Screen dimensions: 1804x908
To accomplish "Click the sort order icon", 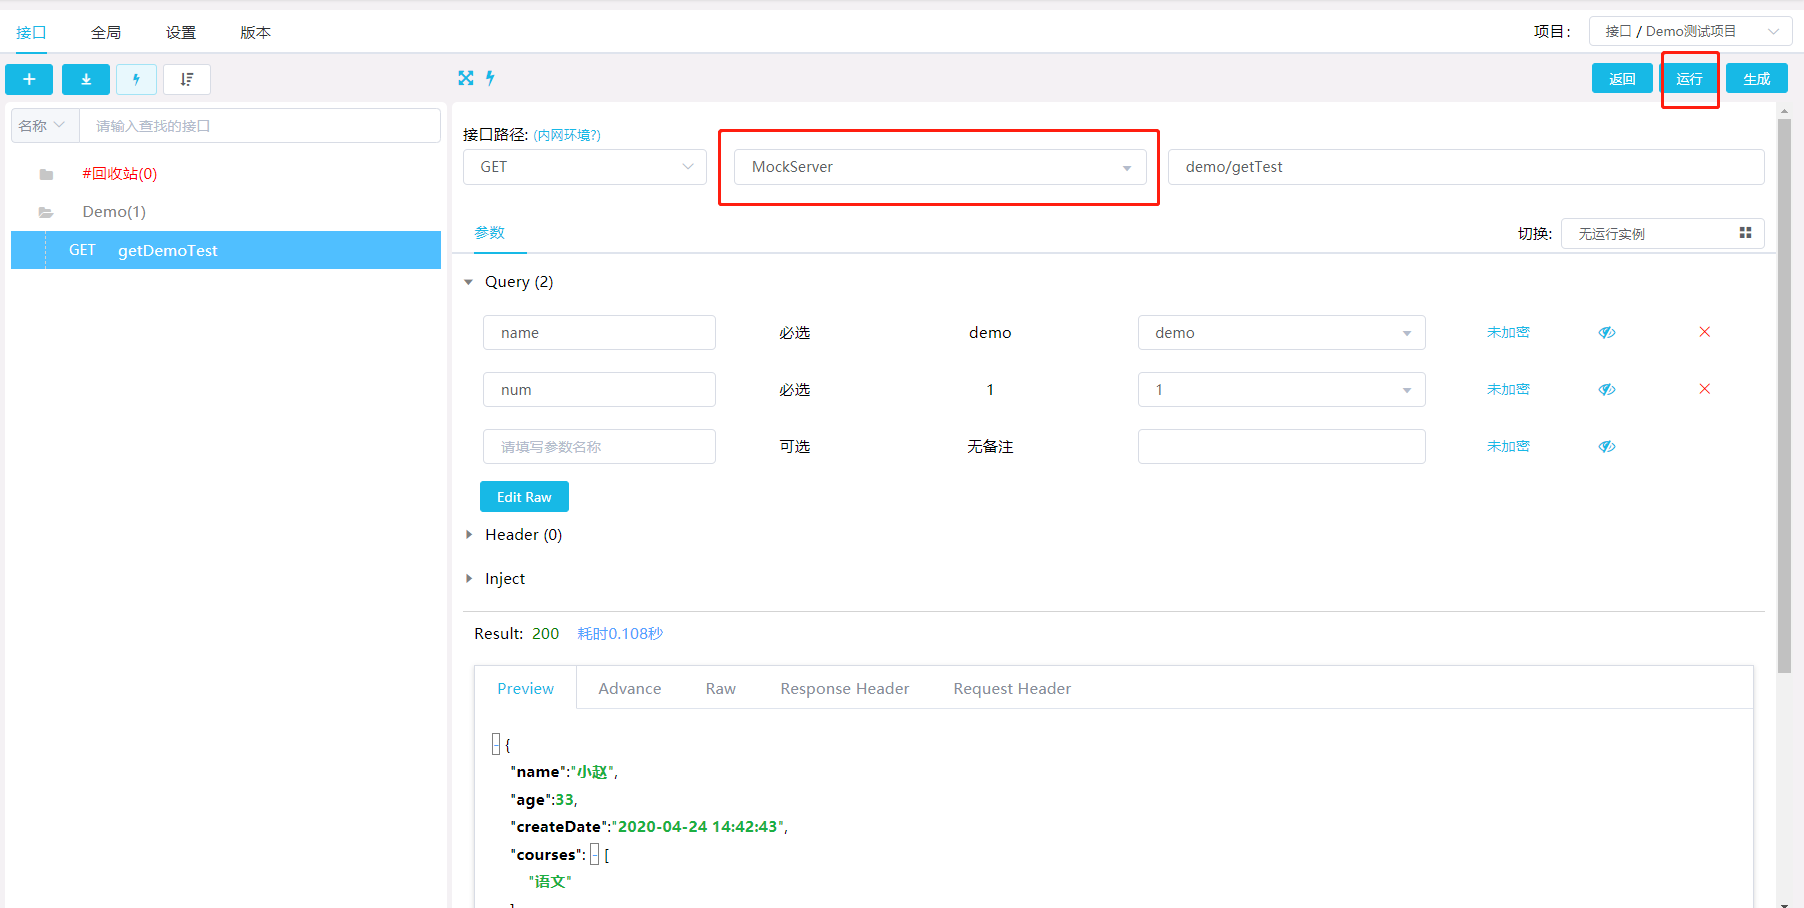I will coord(186,79).
